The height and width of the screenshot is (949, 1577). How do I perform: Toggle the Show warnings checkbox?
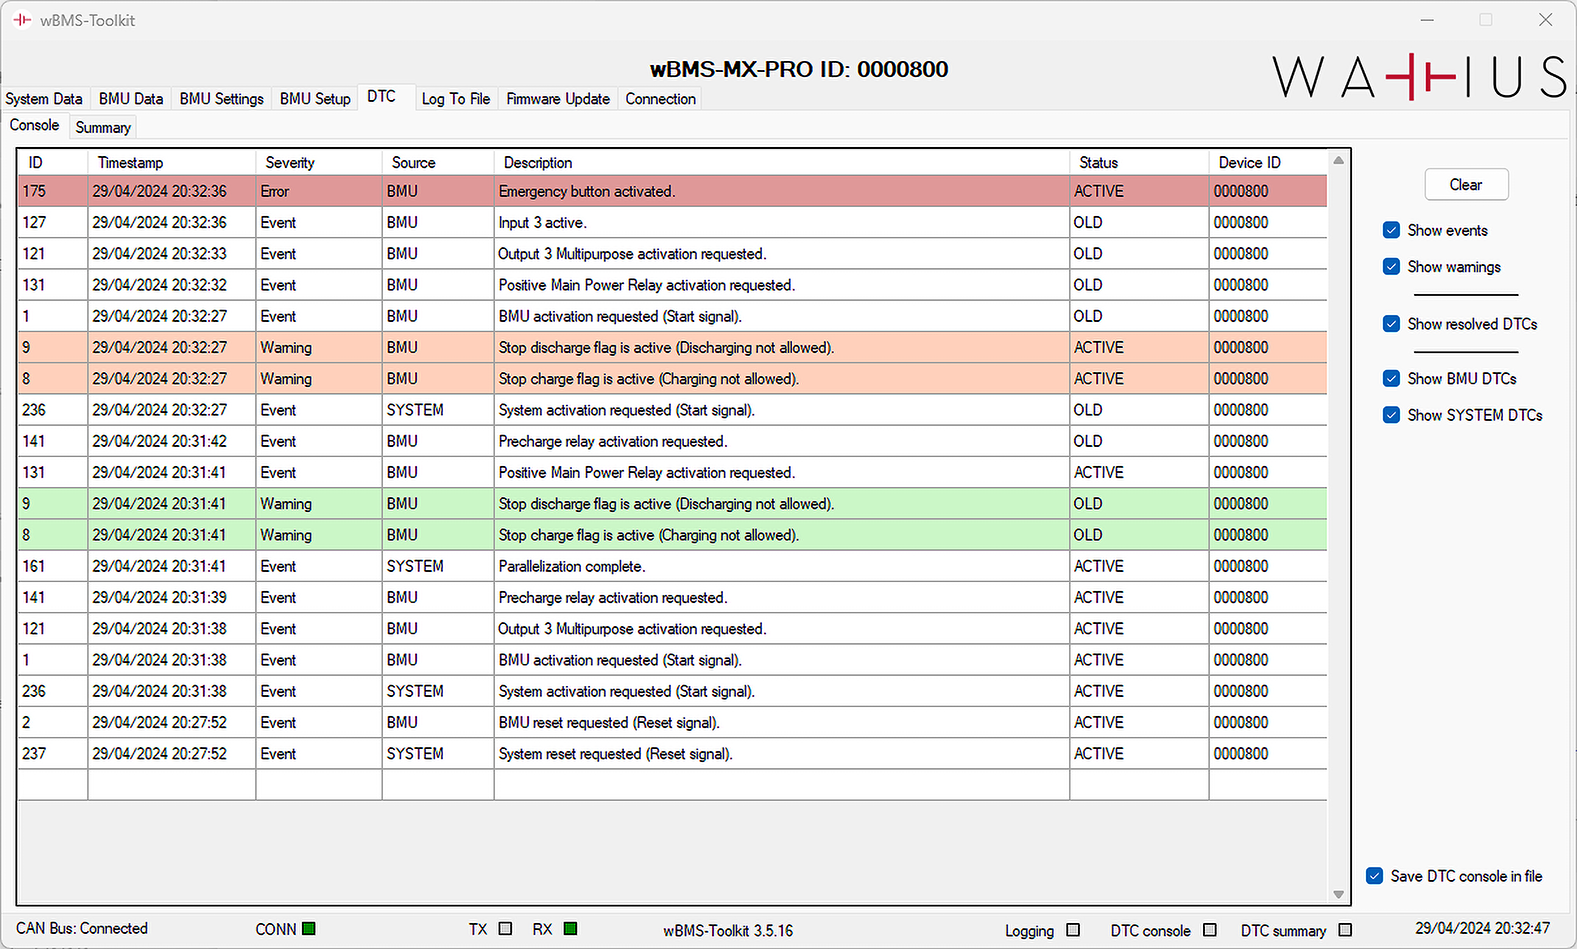1391,267
